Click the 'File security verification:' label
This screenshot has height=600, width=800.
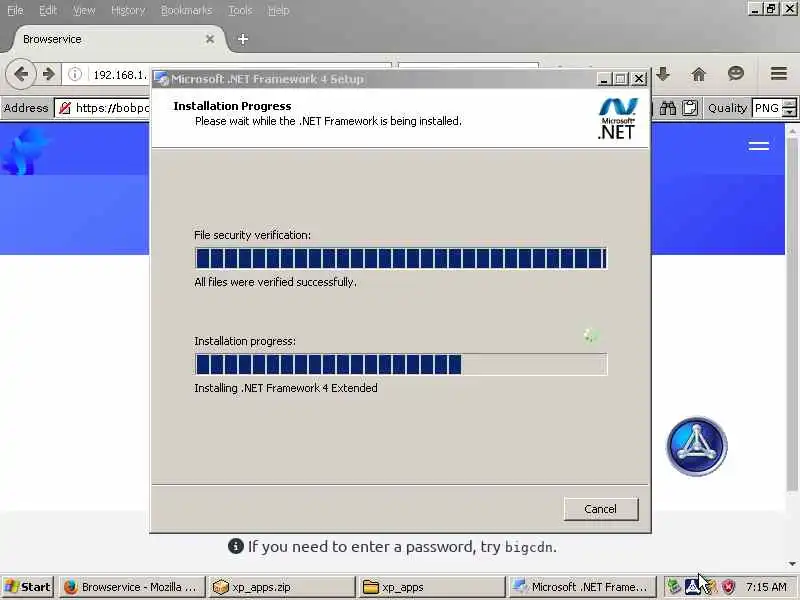252,235
